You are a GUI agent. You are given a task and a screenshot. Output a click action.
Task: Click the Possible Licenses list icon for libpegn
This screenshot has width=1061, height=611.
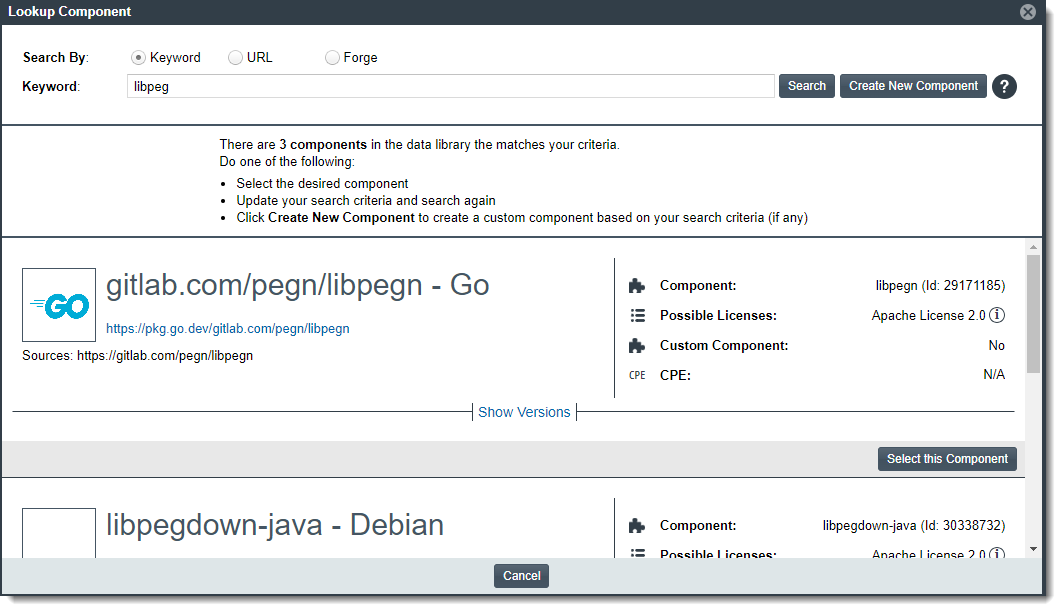[x=637, y=316]
